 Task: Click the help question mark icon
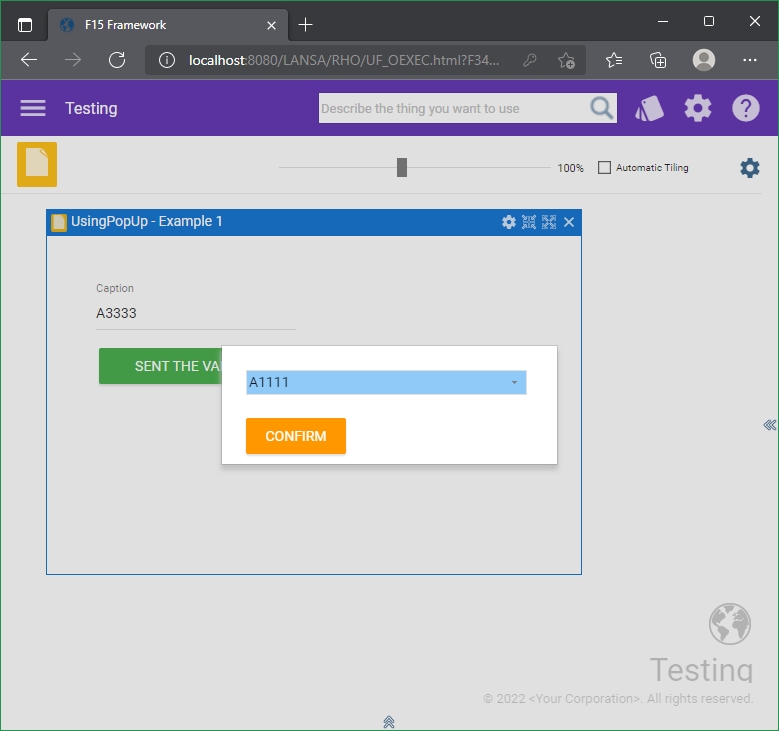pos(746,108)
